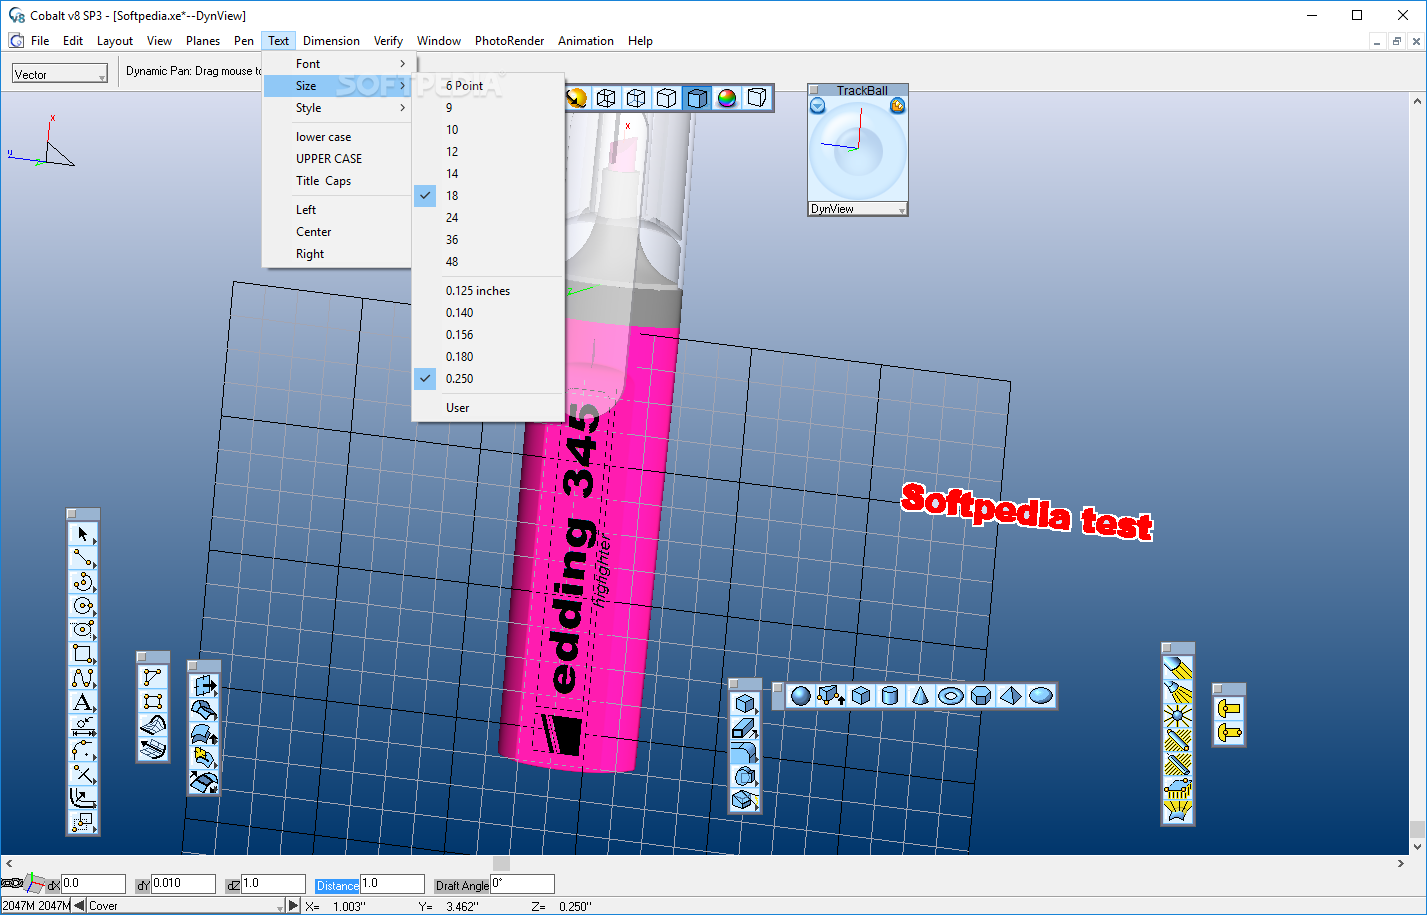This screenshot has width=1427, height=915.
Task: Select the three-point arc tool
Action: click(x=83, y=582)
